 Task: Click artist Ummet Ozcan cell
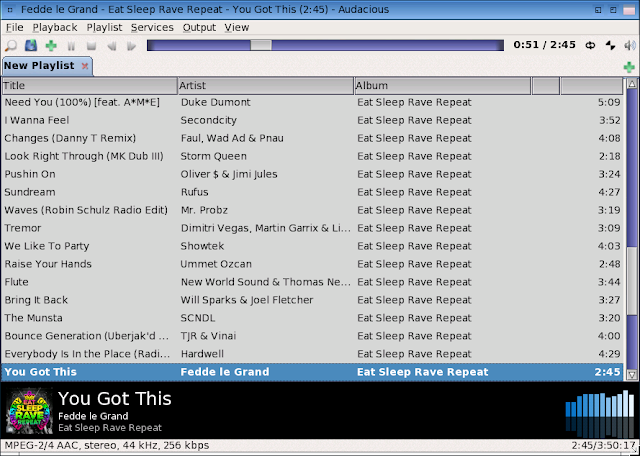click(x=216, y=264)
